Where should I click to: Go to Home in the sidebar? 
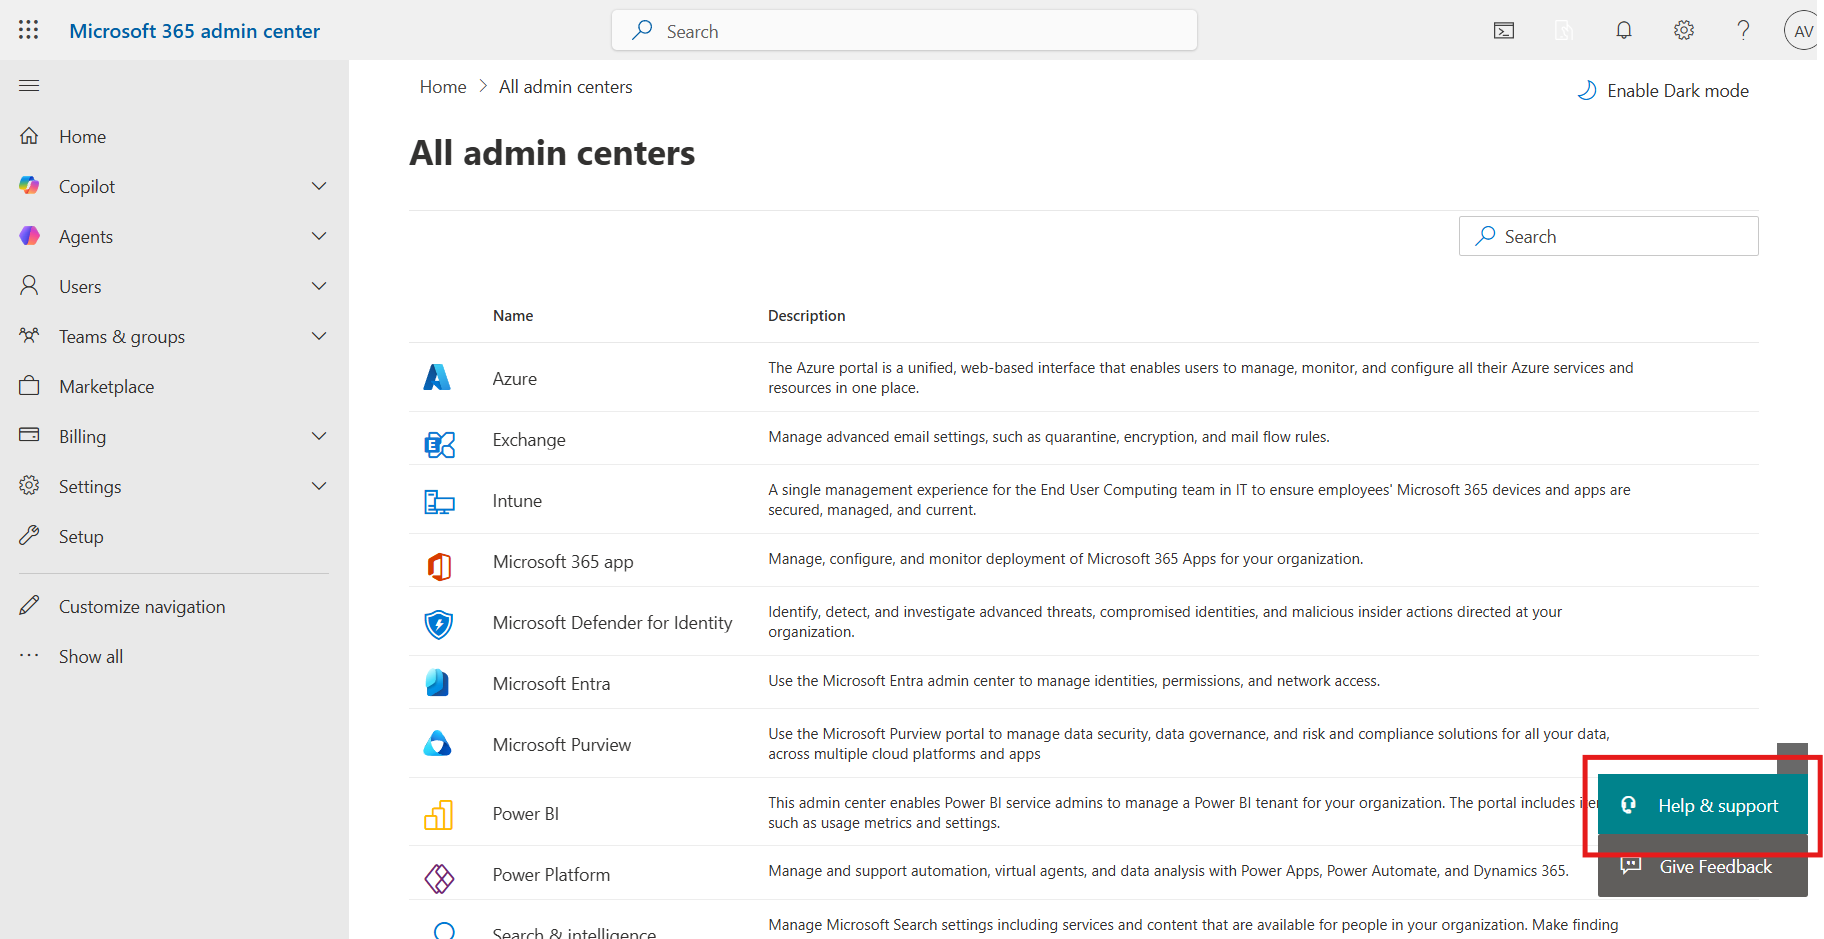pos(82,137)
